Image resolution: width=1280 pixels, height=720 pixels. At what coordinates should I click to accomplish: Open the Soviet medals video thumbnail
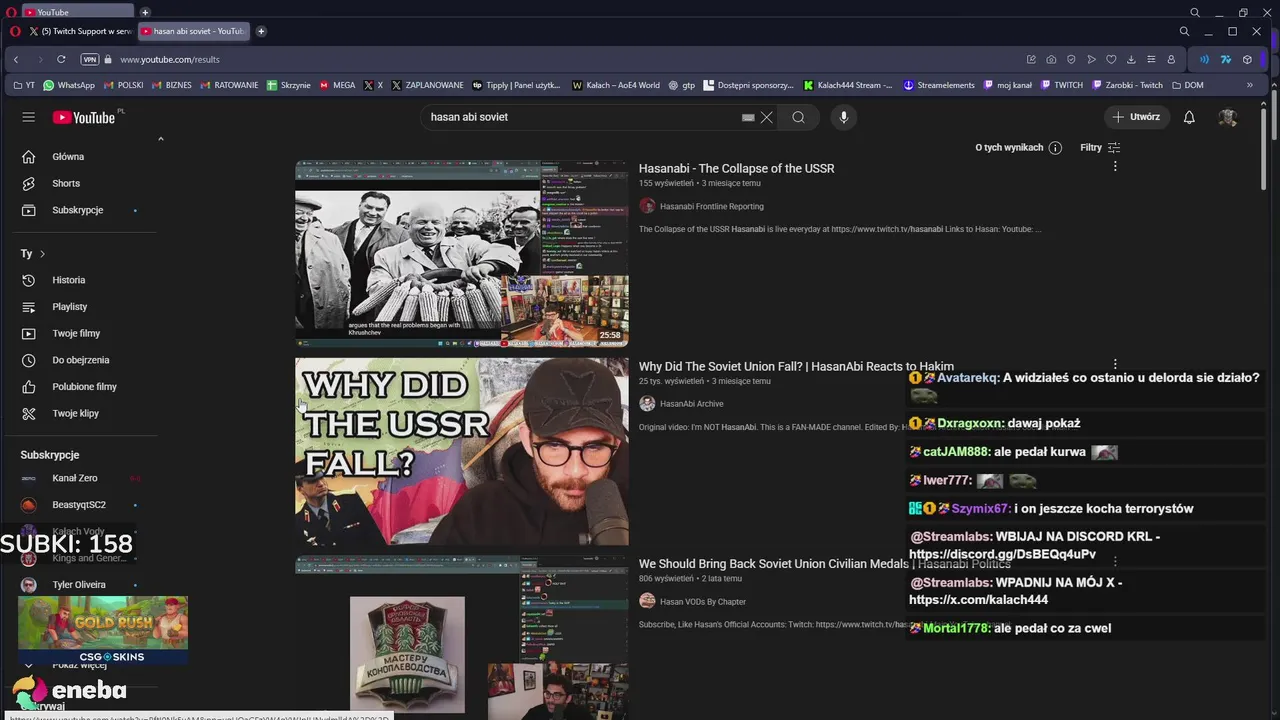pos(462,637)
